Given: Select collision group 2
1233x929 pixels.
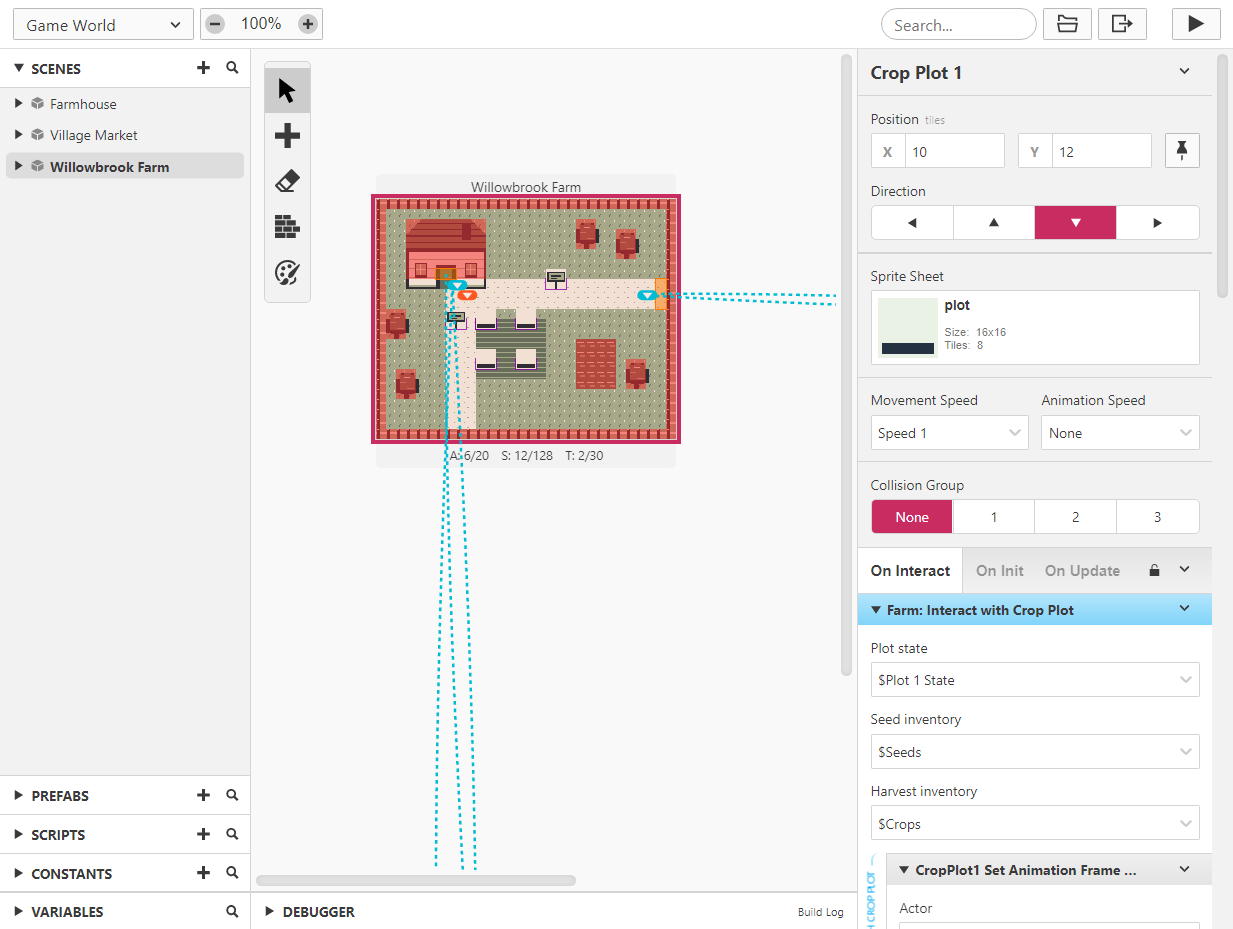Looking at the screenshot, I should pyautogui.click(x=1075, y=517).
